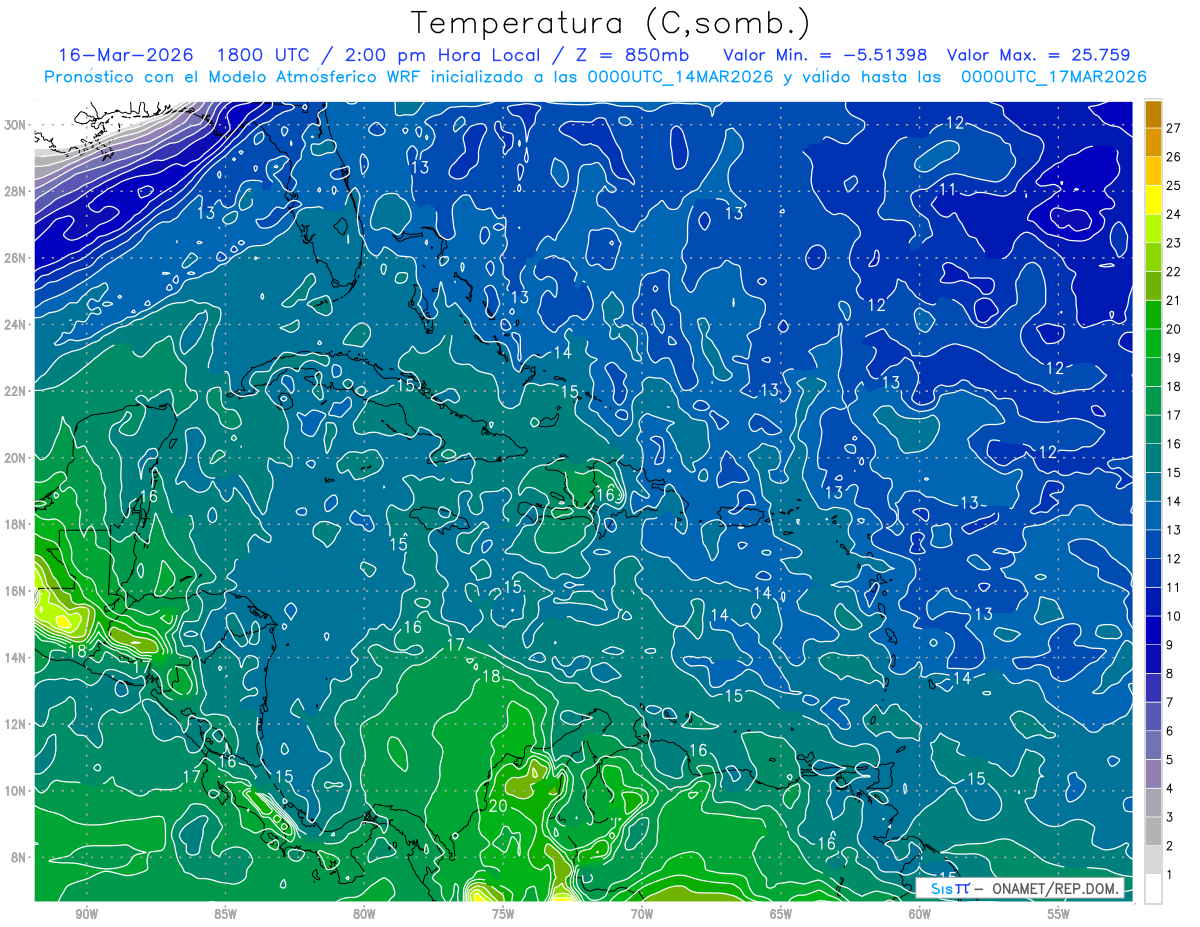Click the '28N' latitude axis label
Viewport: 1200px width, 927px height.
(x=16, y=191)
